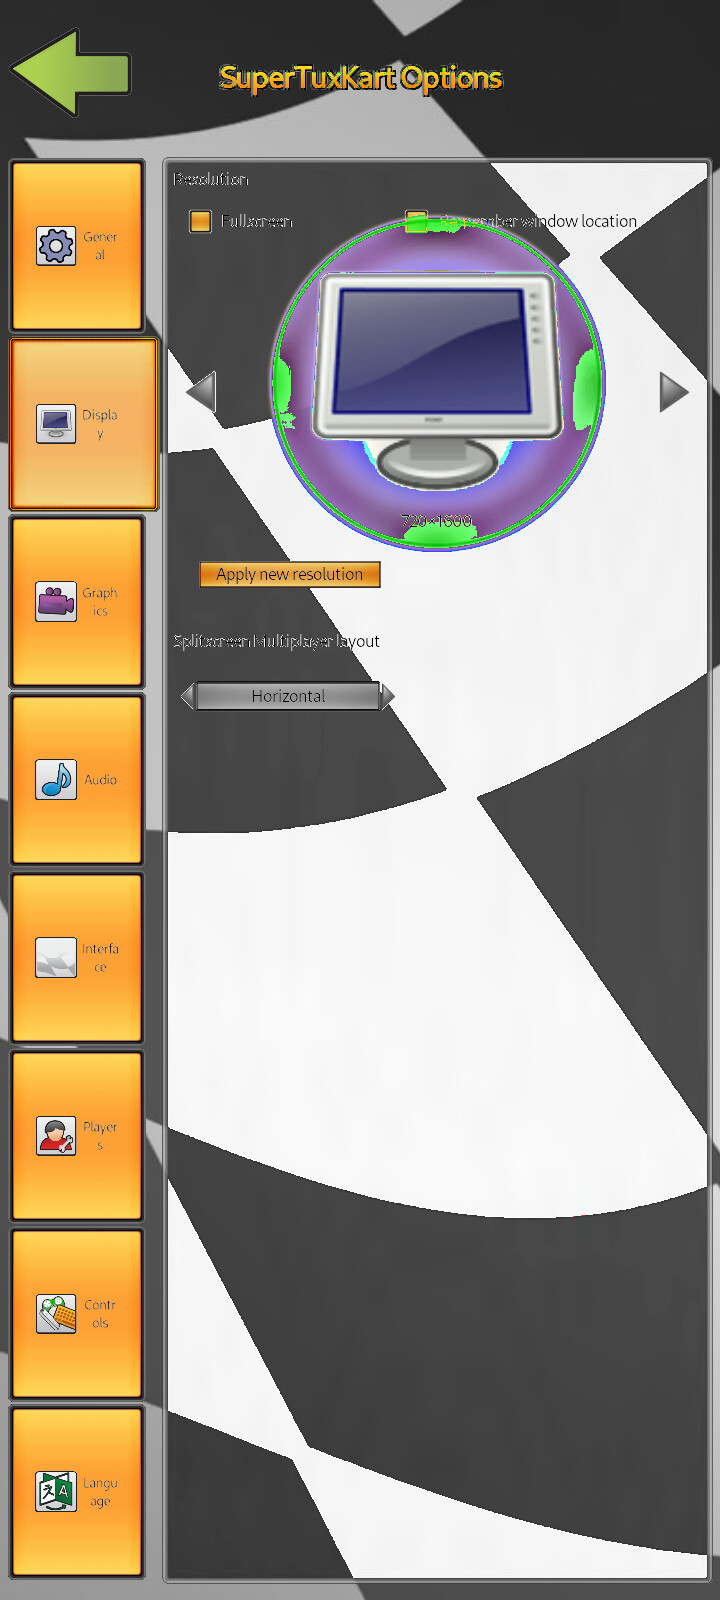
Task: Switch to the Graphics tab
Action: click(77, 602)
